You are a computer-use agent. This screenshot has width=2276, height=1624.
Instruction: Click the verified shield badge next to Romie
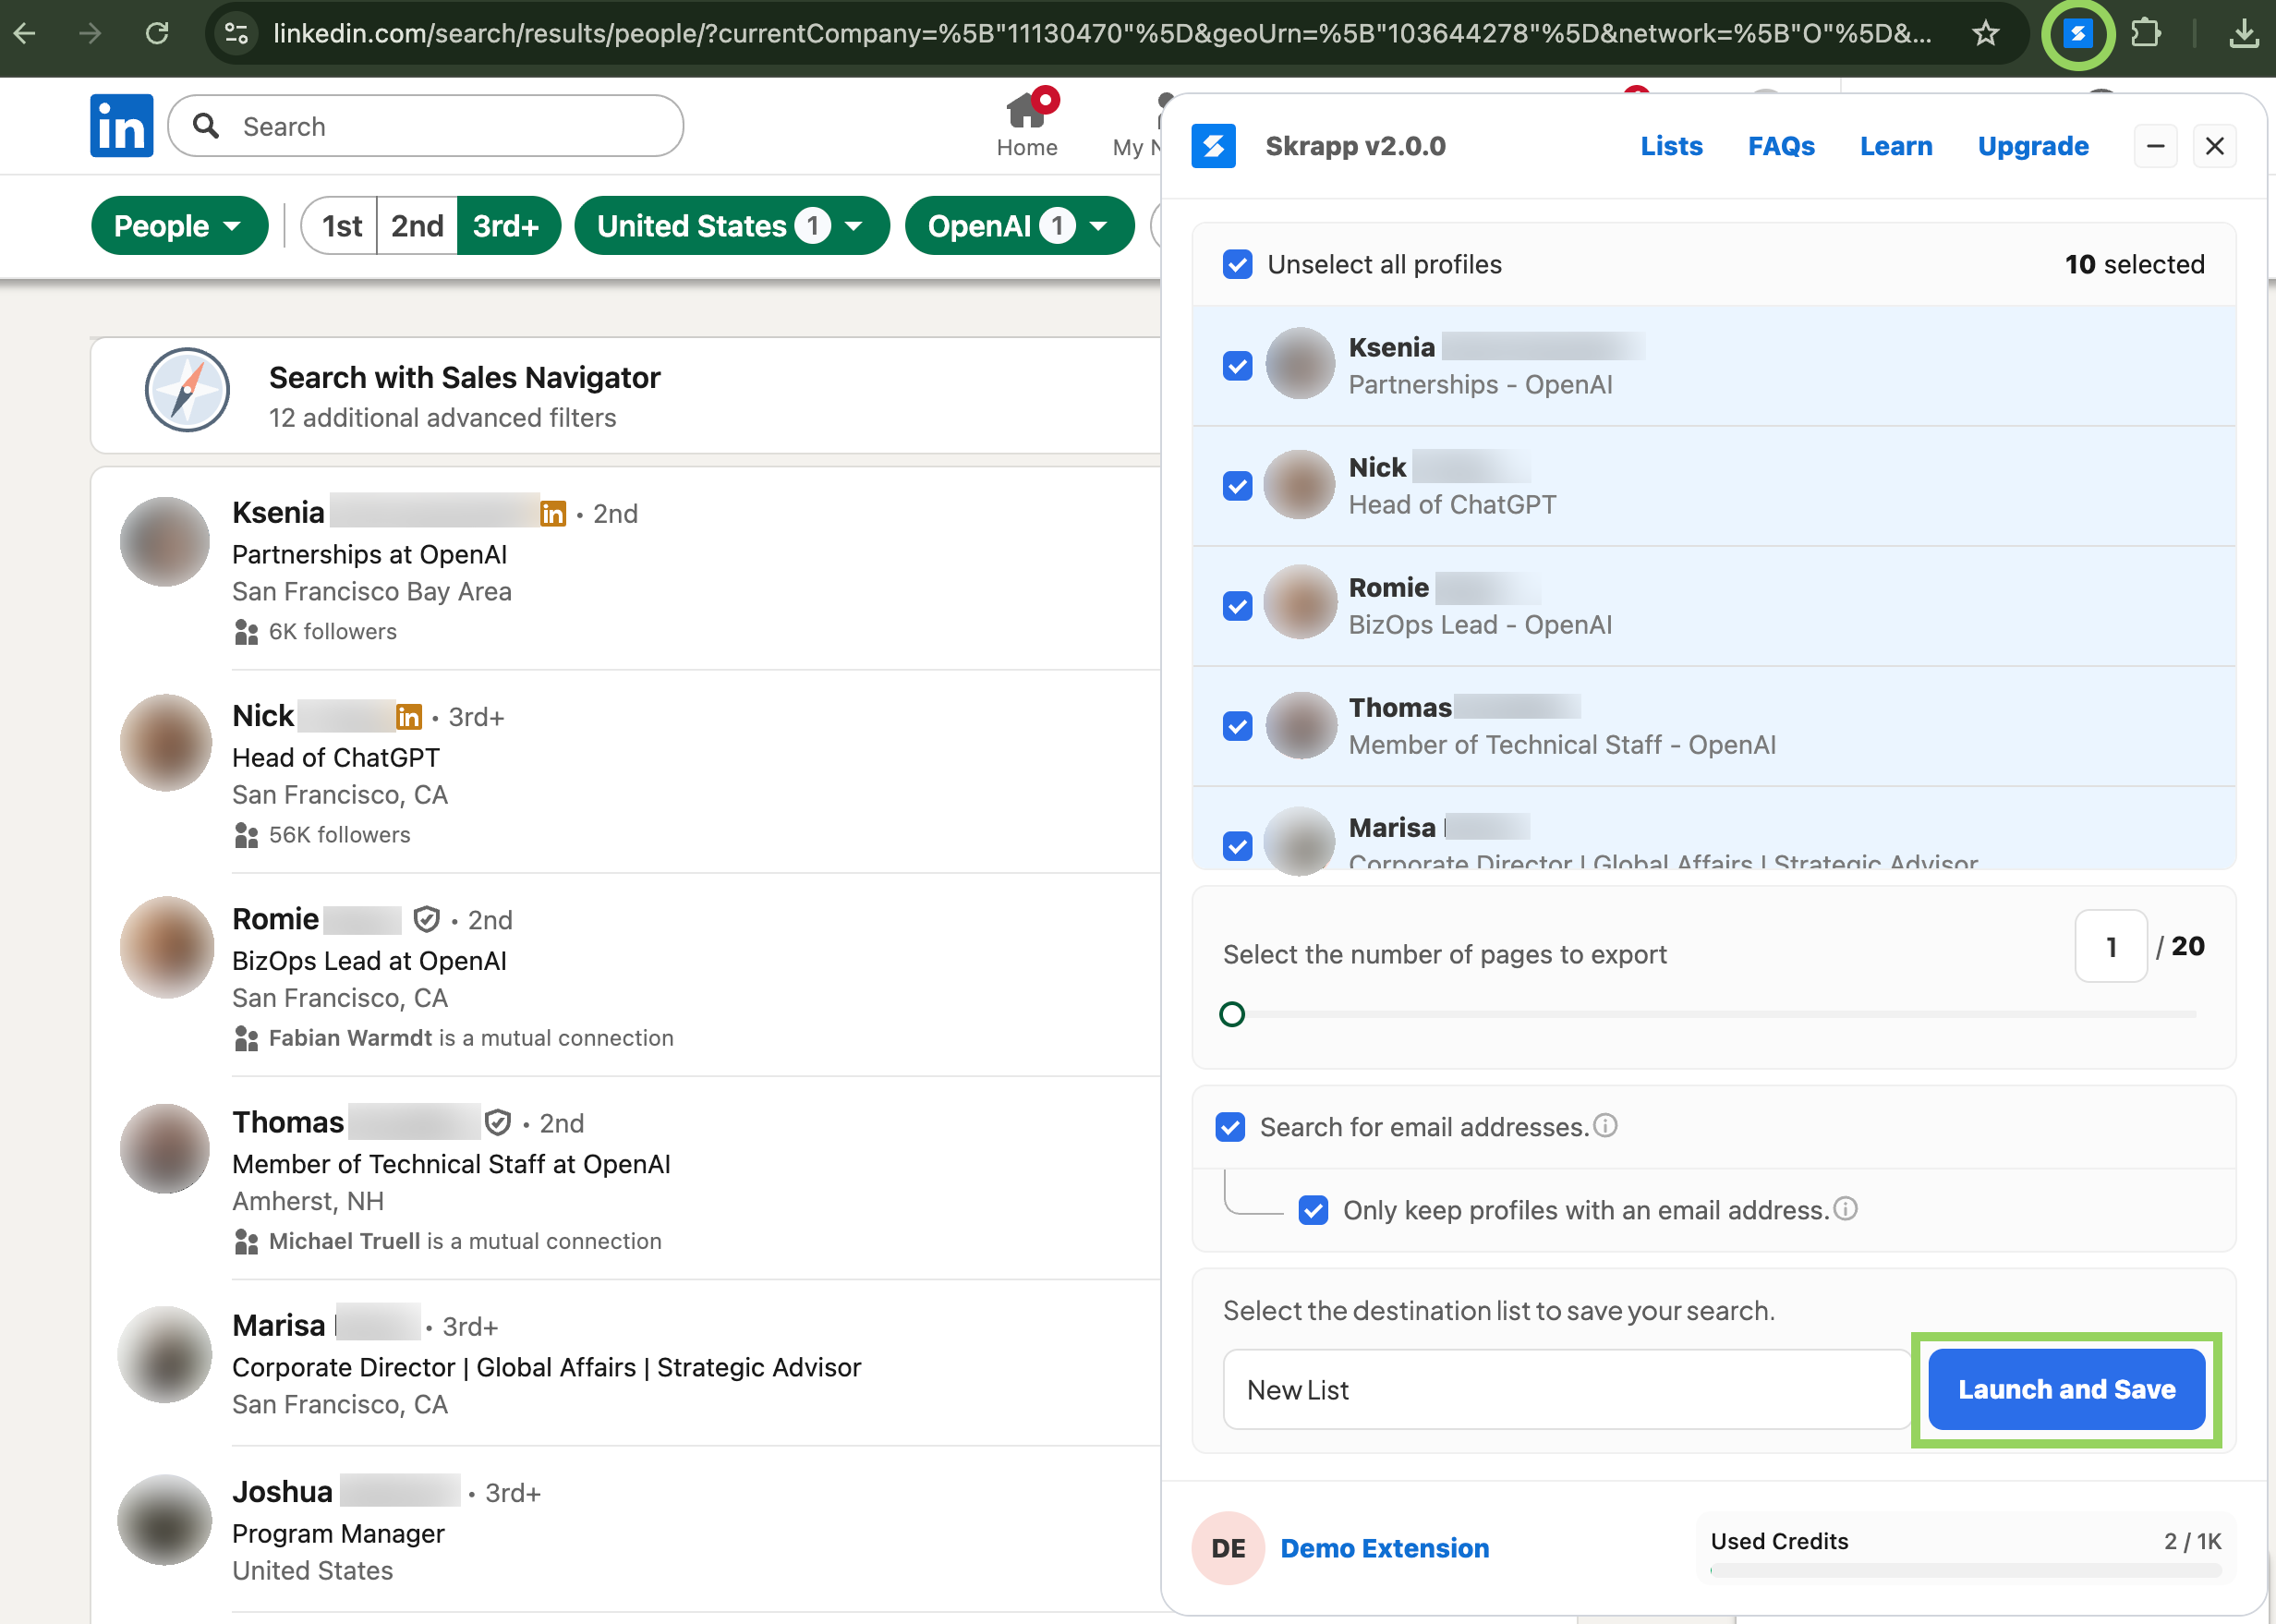coord(427,918)
